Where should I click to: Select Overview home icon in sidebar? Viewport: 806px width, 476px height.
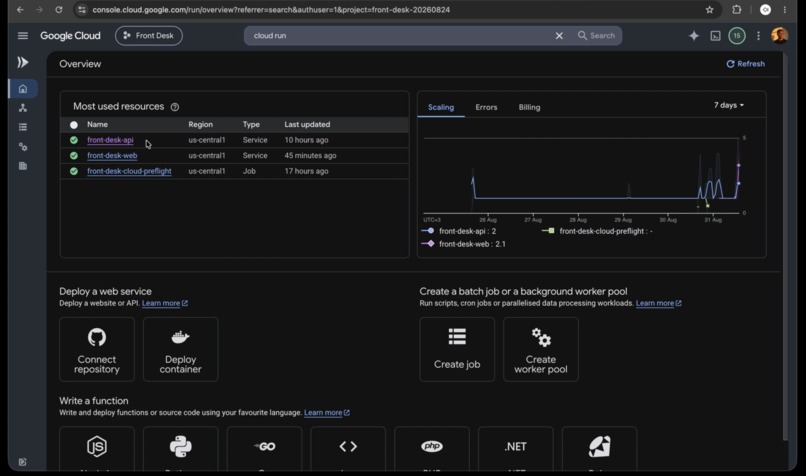point(23,89)
